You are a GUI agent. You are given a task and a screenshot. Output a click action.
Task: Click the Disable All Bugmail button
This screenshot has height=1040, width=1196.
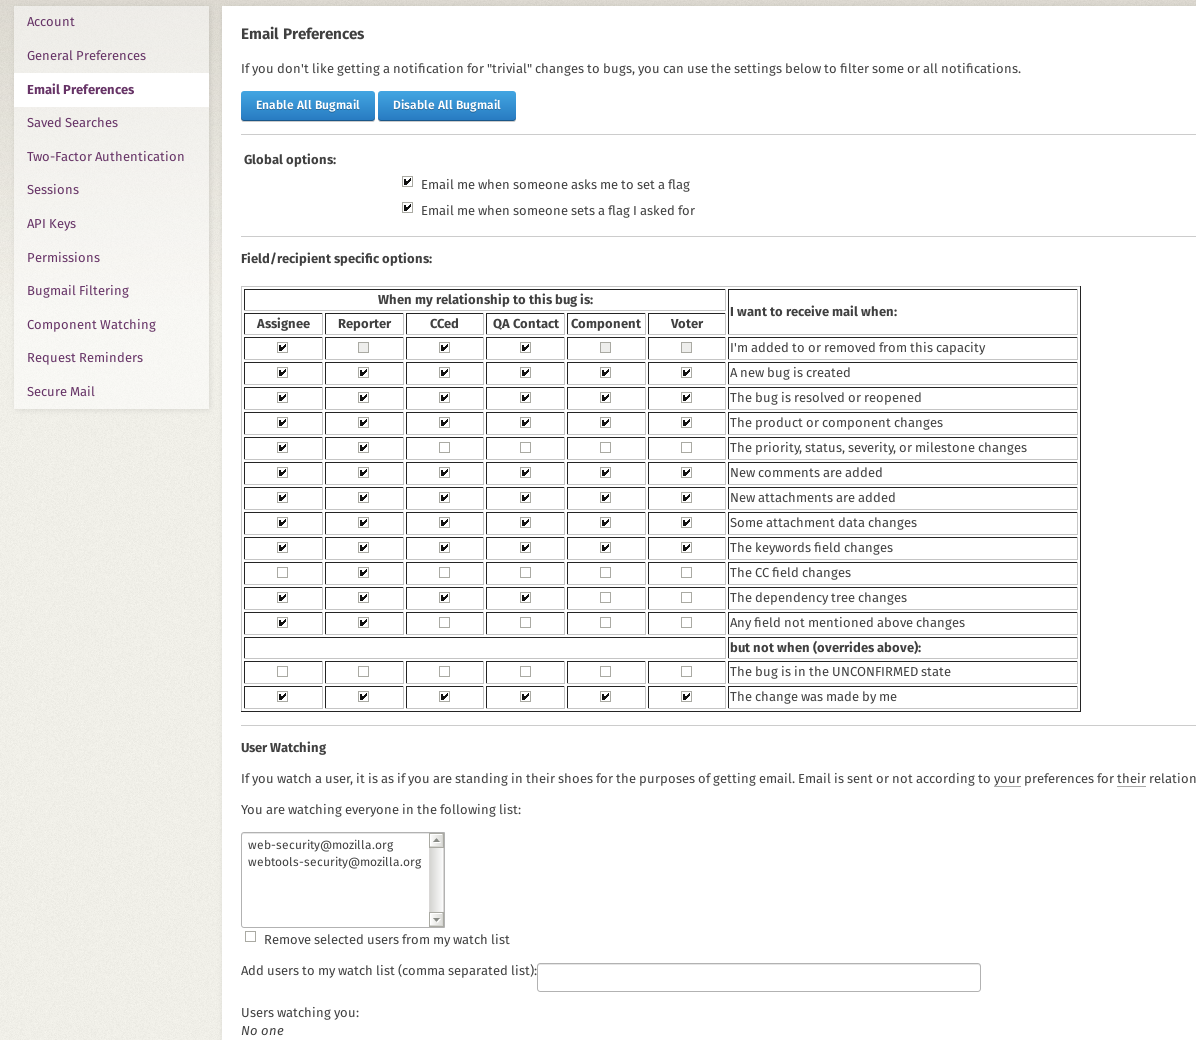[447, 105]
